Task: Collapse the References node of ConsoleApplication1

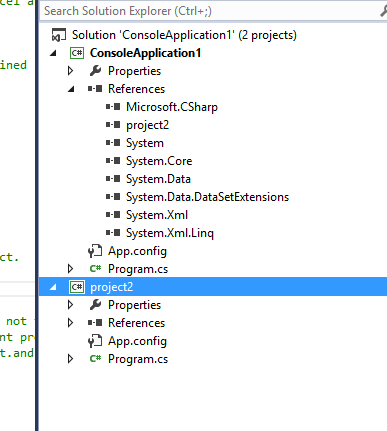Action: coord(71,89)
